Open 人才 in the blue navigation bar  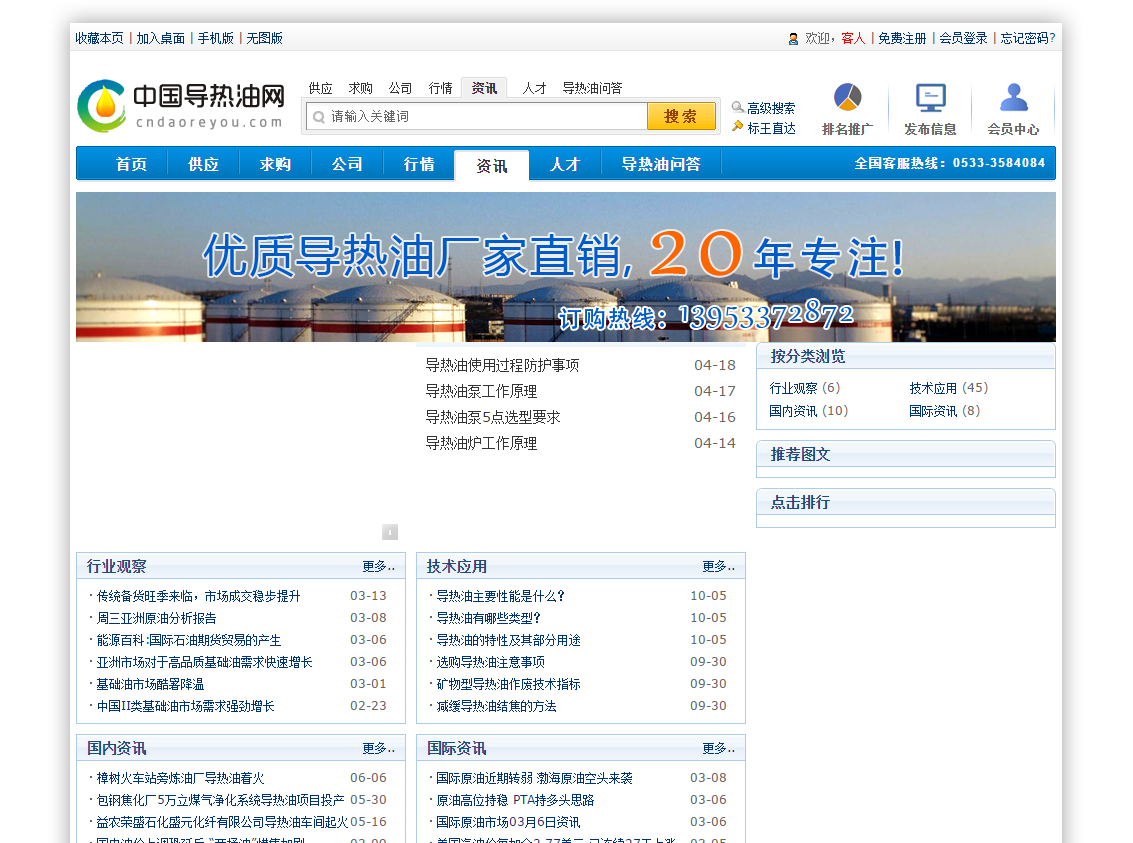[x=565, y=164]
